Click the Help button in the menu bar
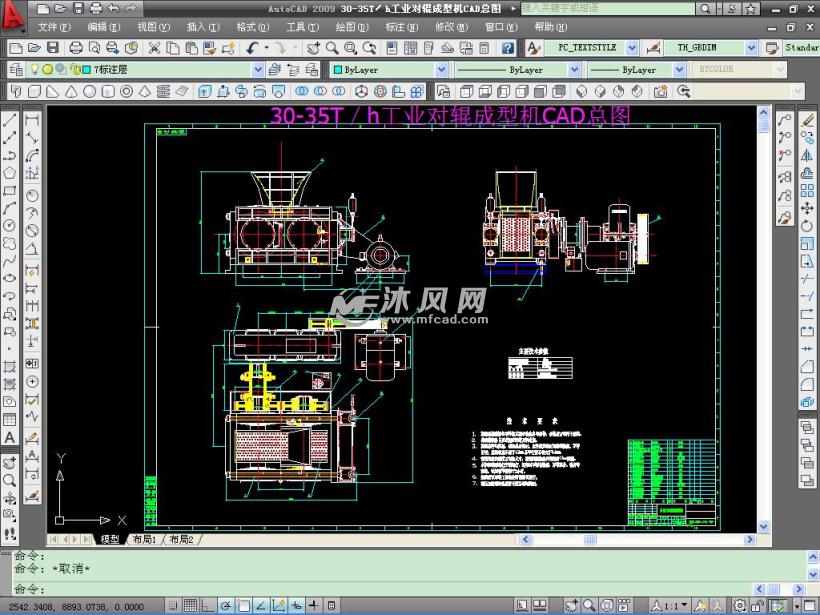The image size is (820, 615). point(549,27)
